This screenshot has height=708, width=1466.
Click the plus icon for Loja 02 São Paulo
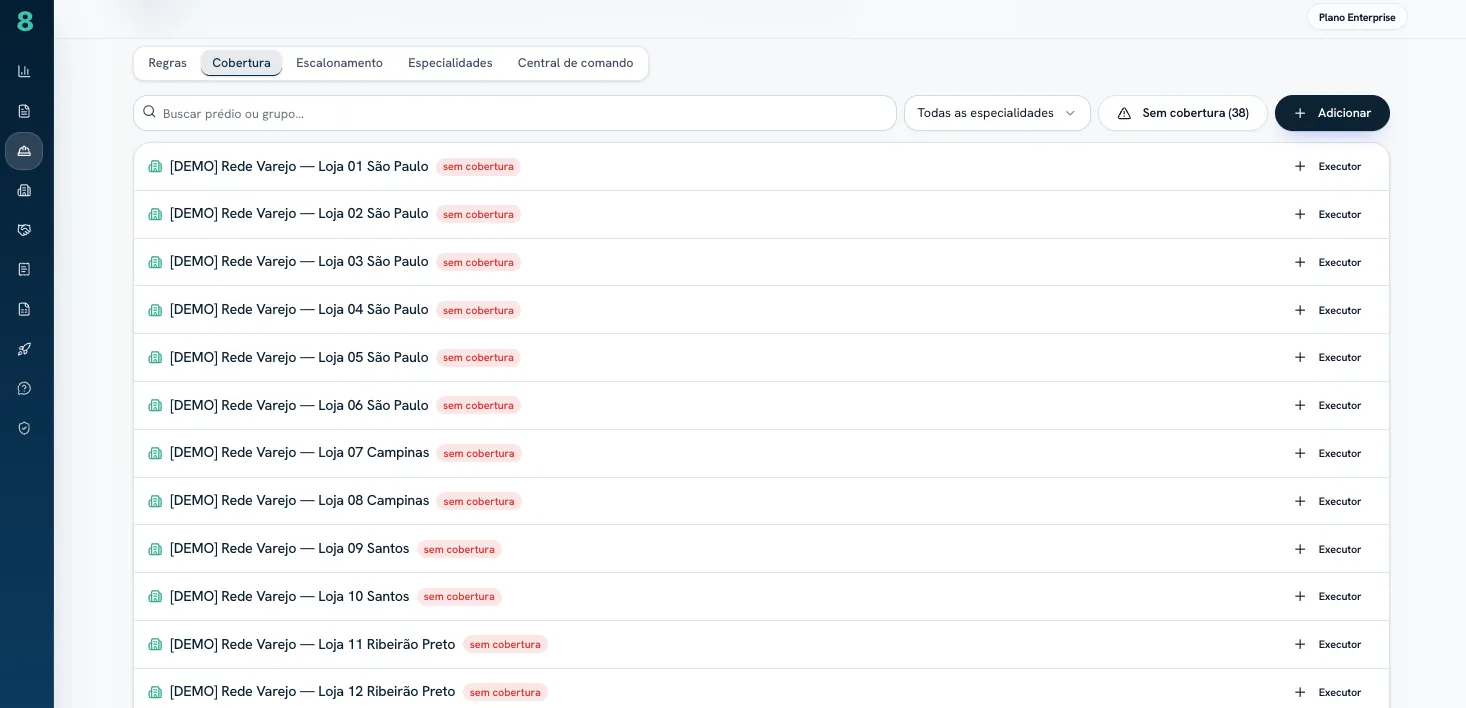tap(1300, 214)
